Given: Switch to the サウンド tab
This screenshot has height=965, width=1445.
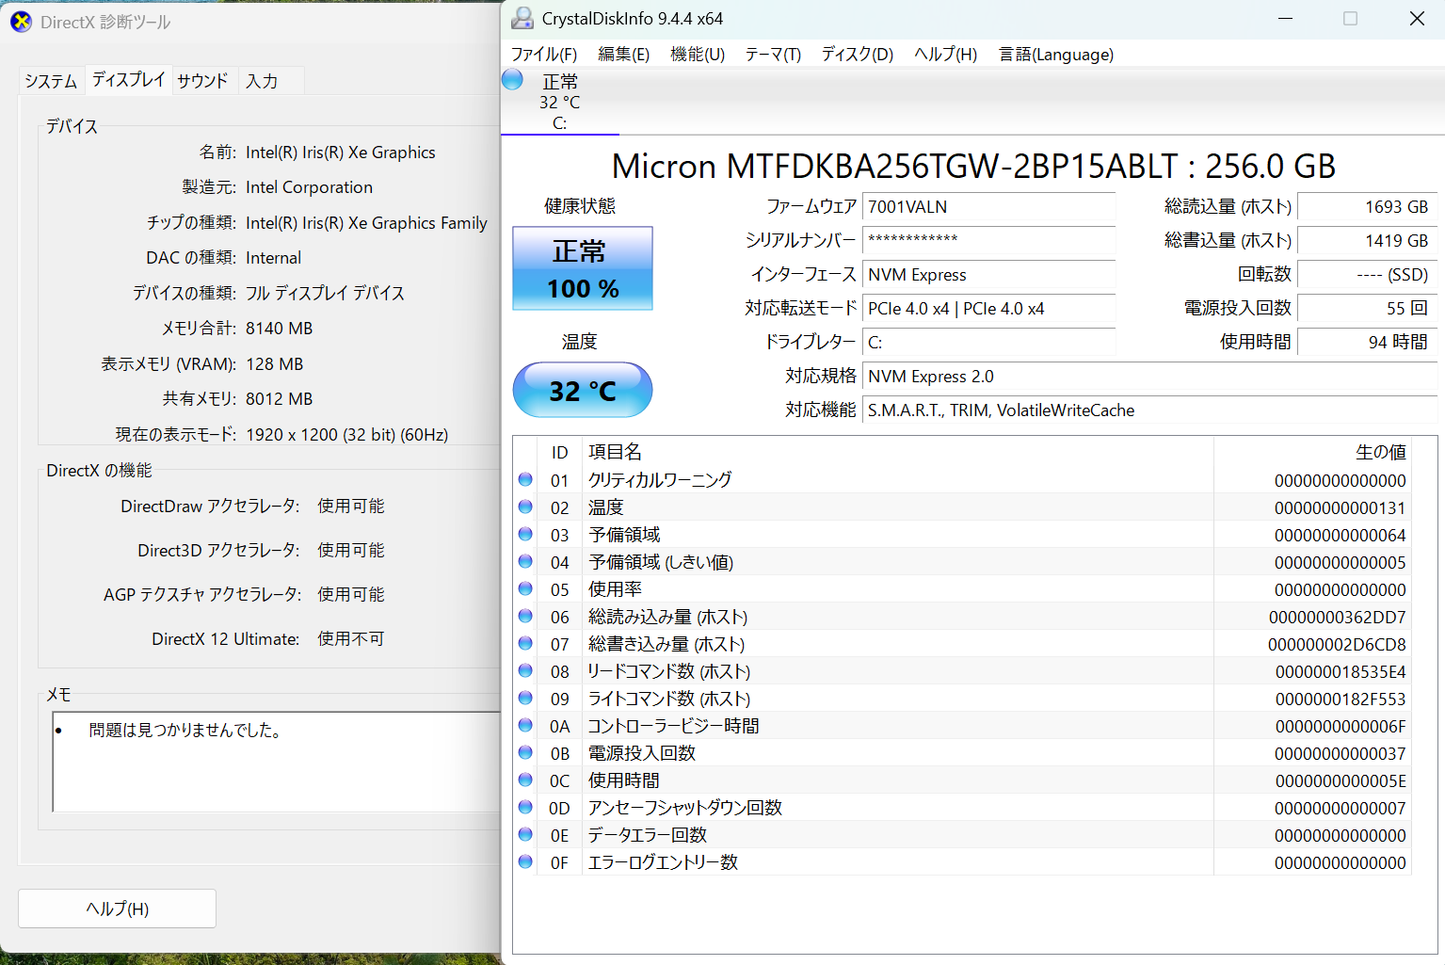Looking at the screenshot, I should 203,81.
